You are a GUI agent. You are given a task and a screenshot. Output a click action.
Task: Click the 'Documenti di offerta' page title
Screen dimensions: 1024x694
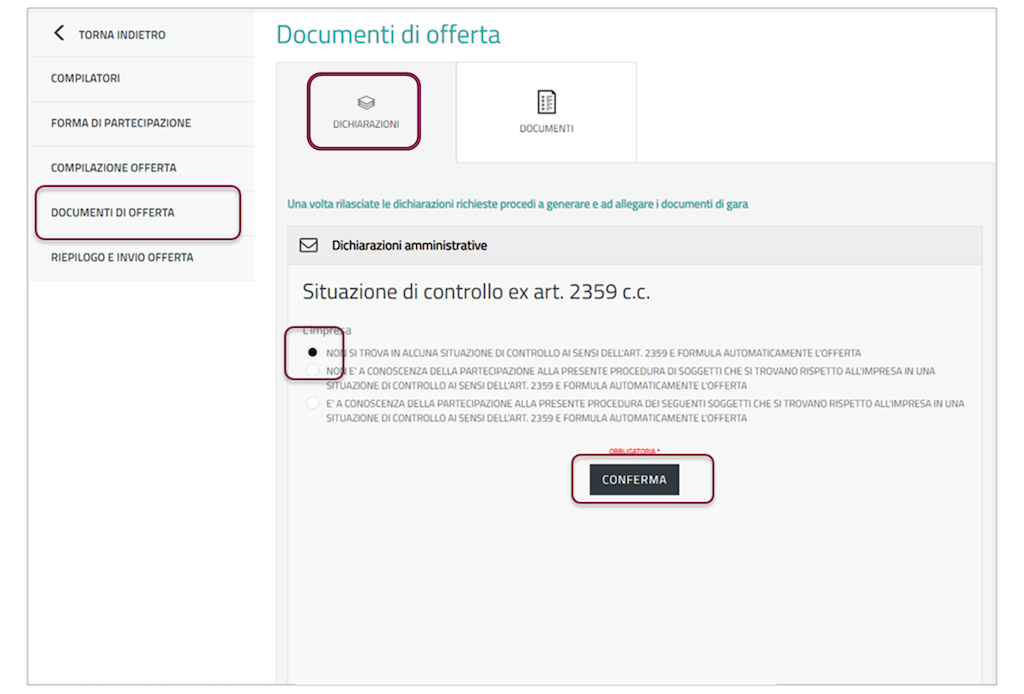388,35
